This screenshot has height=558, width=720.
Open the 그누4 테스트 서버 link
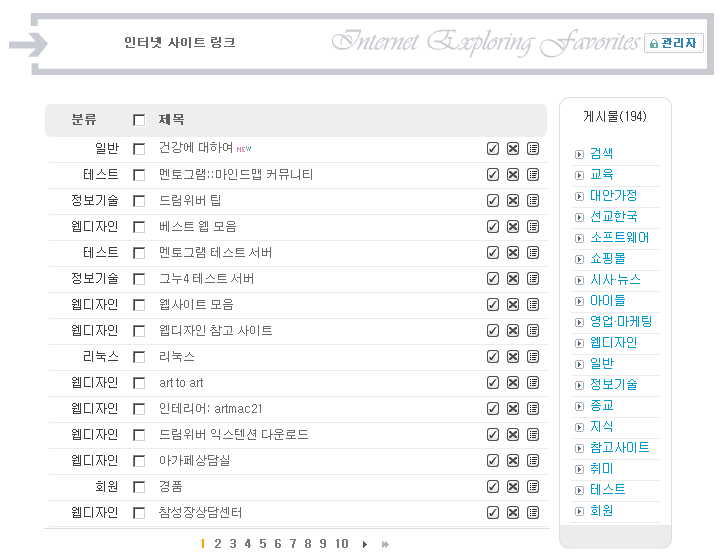pos(206,278)
